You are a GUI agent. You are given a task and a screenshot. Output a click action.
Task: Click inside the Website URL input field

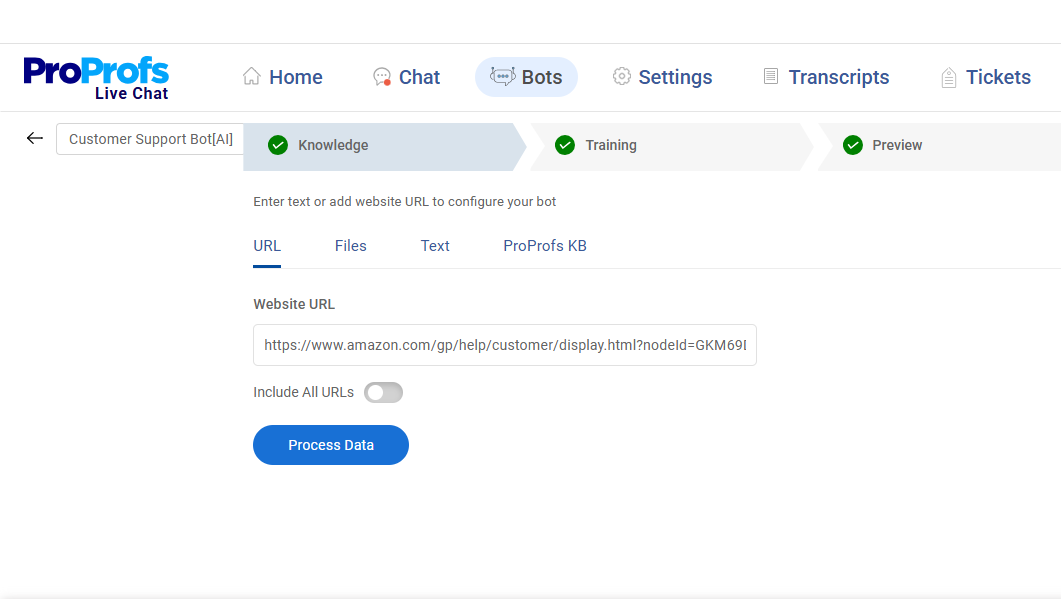[504, 345]
